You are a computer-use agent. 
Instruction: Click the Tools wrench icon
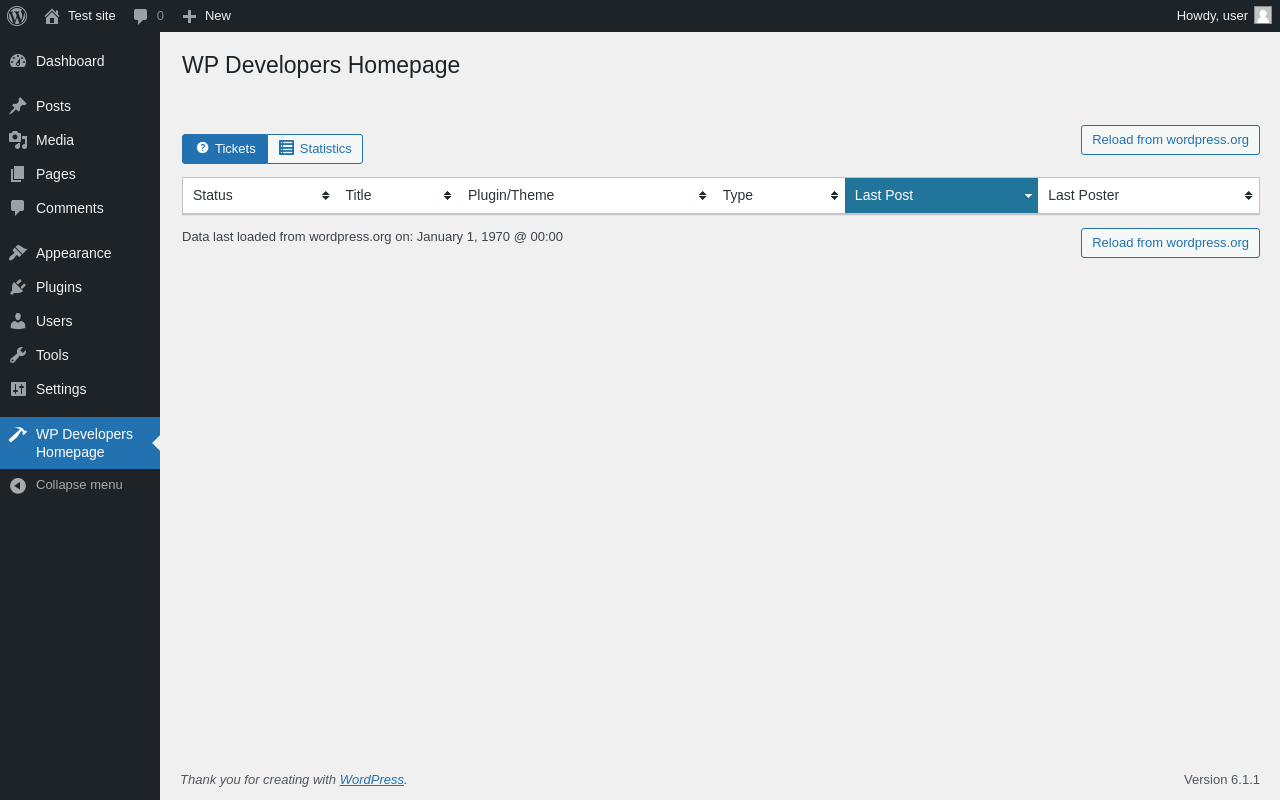[18, 355]
